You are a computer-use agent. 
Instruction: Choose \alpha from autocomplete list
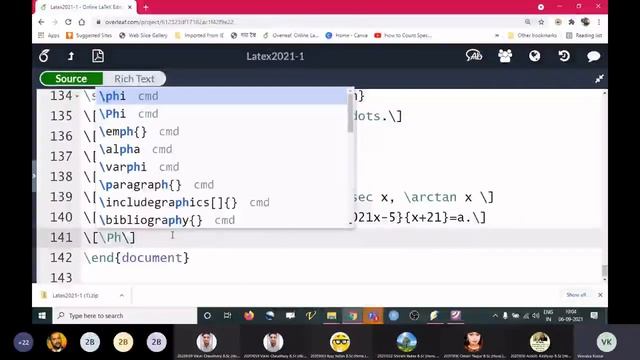click(x=221, y=149)
